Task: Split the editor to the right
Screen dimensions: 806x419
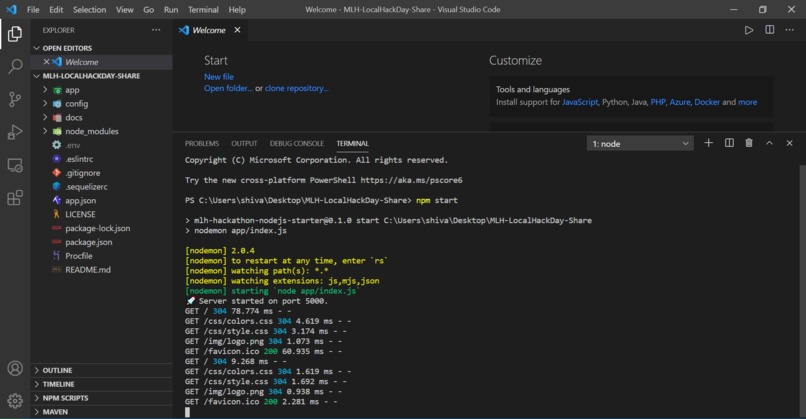Action: [770, 30]
